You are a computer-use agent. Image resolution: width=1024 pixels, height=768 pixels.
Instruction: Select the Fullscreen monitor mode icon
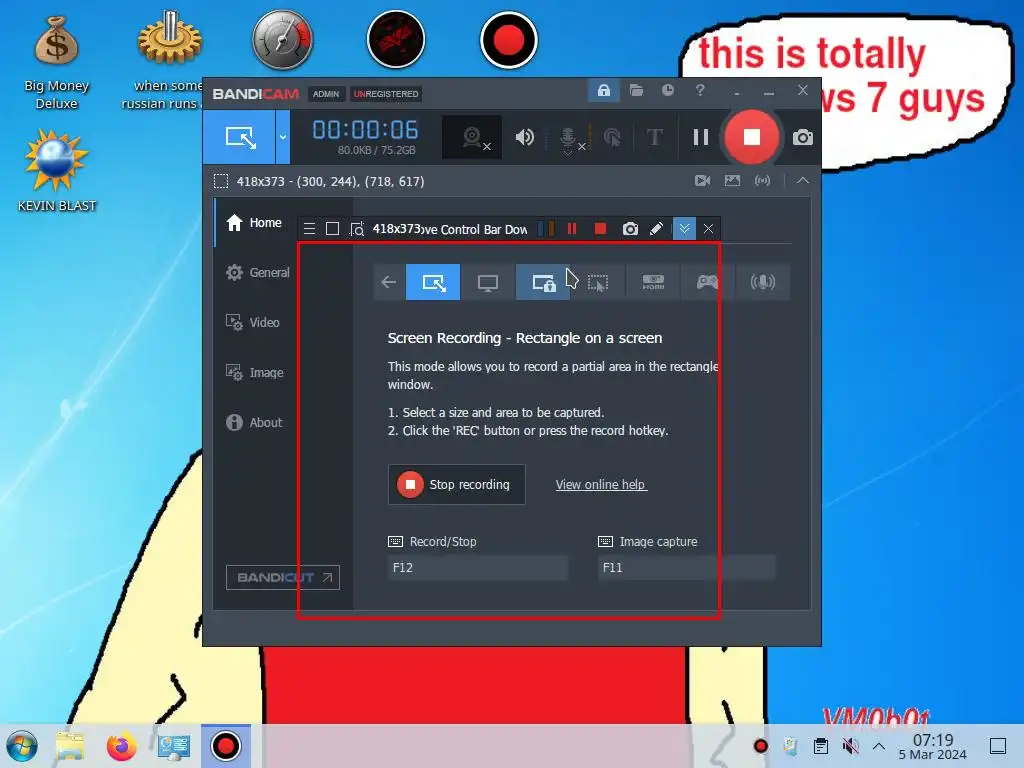(x=488, y=282)
